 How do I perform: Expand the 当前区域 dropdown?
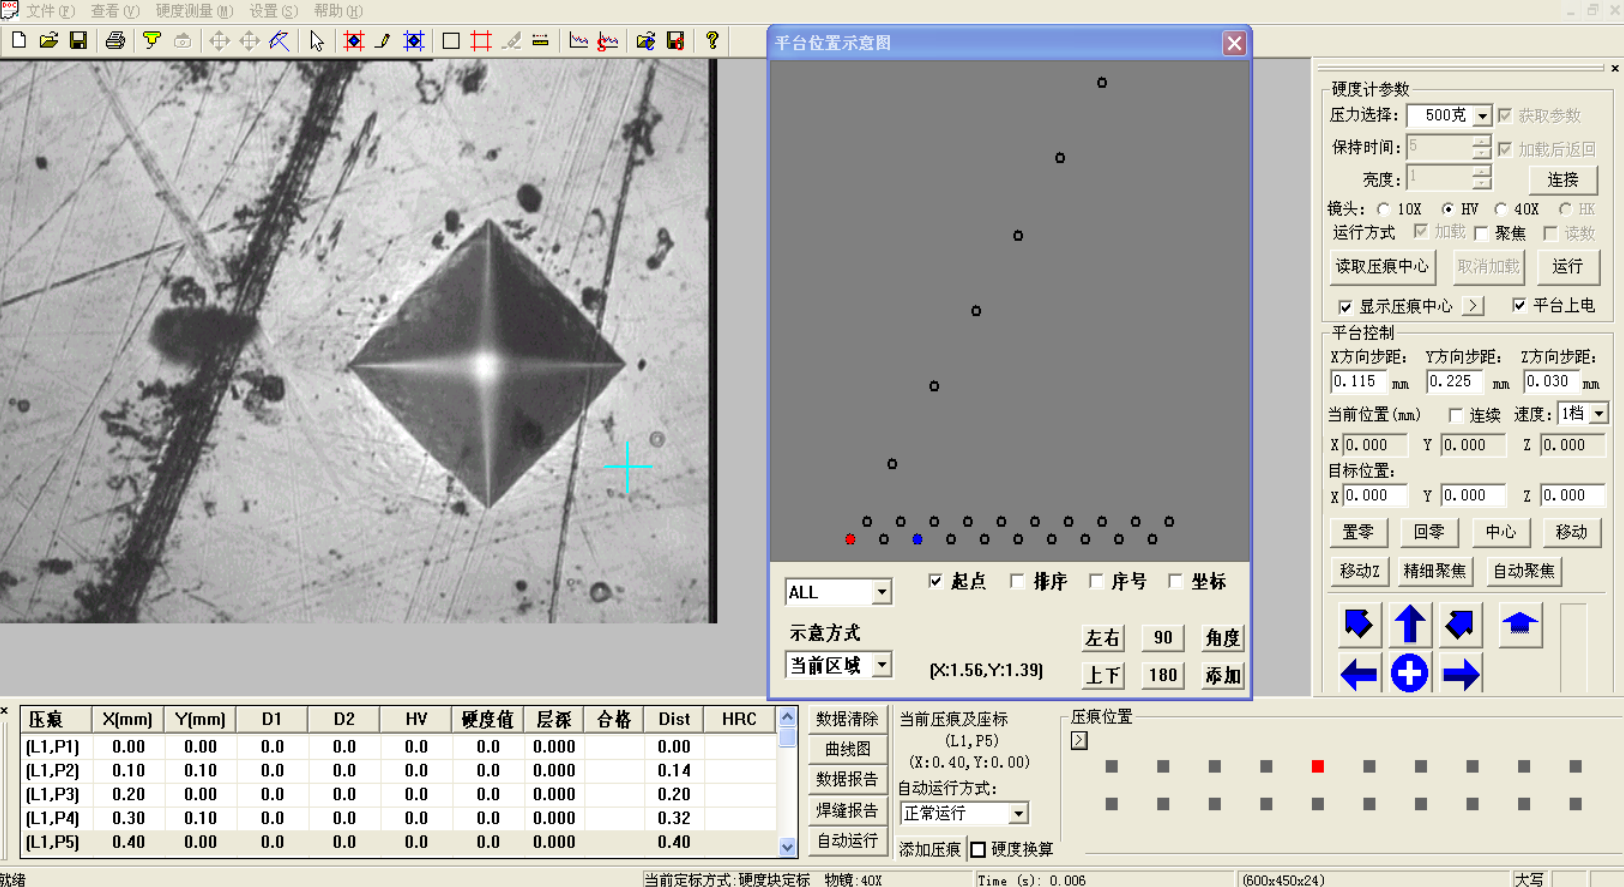click(x=881, y=665)
